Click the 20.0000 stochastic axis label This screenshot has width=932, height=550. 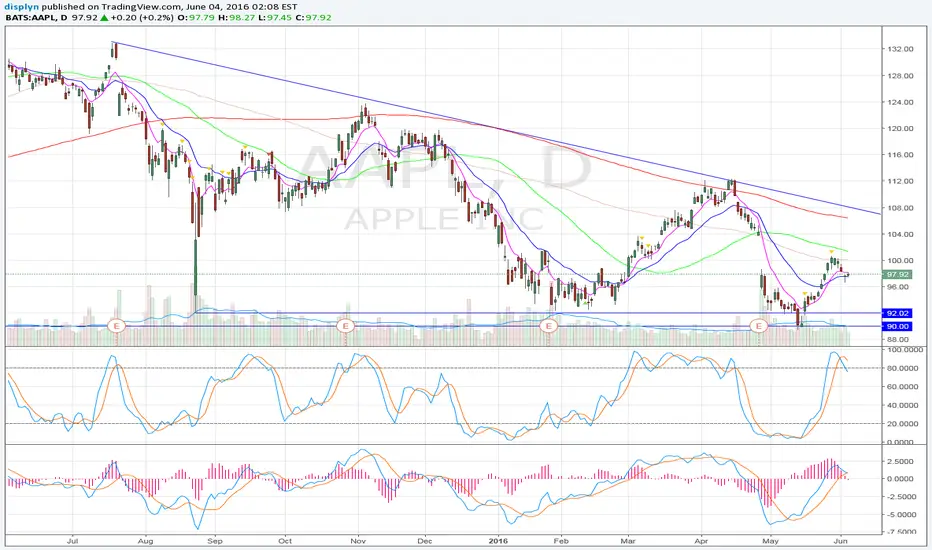click(902, 424)
